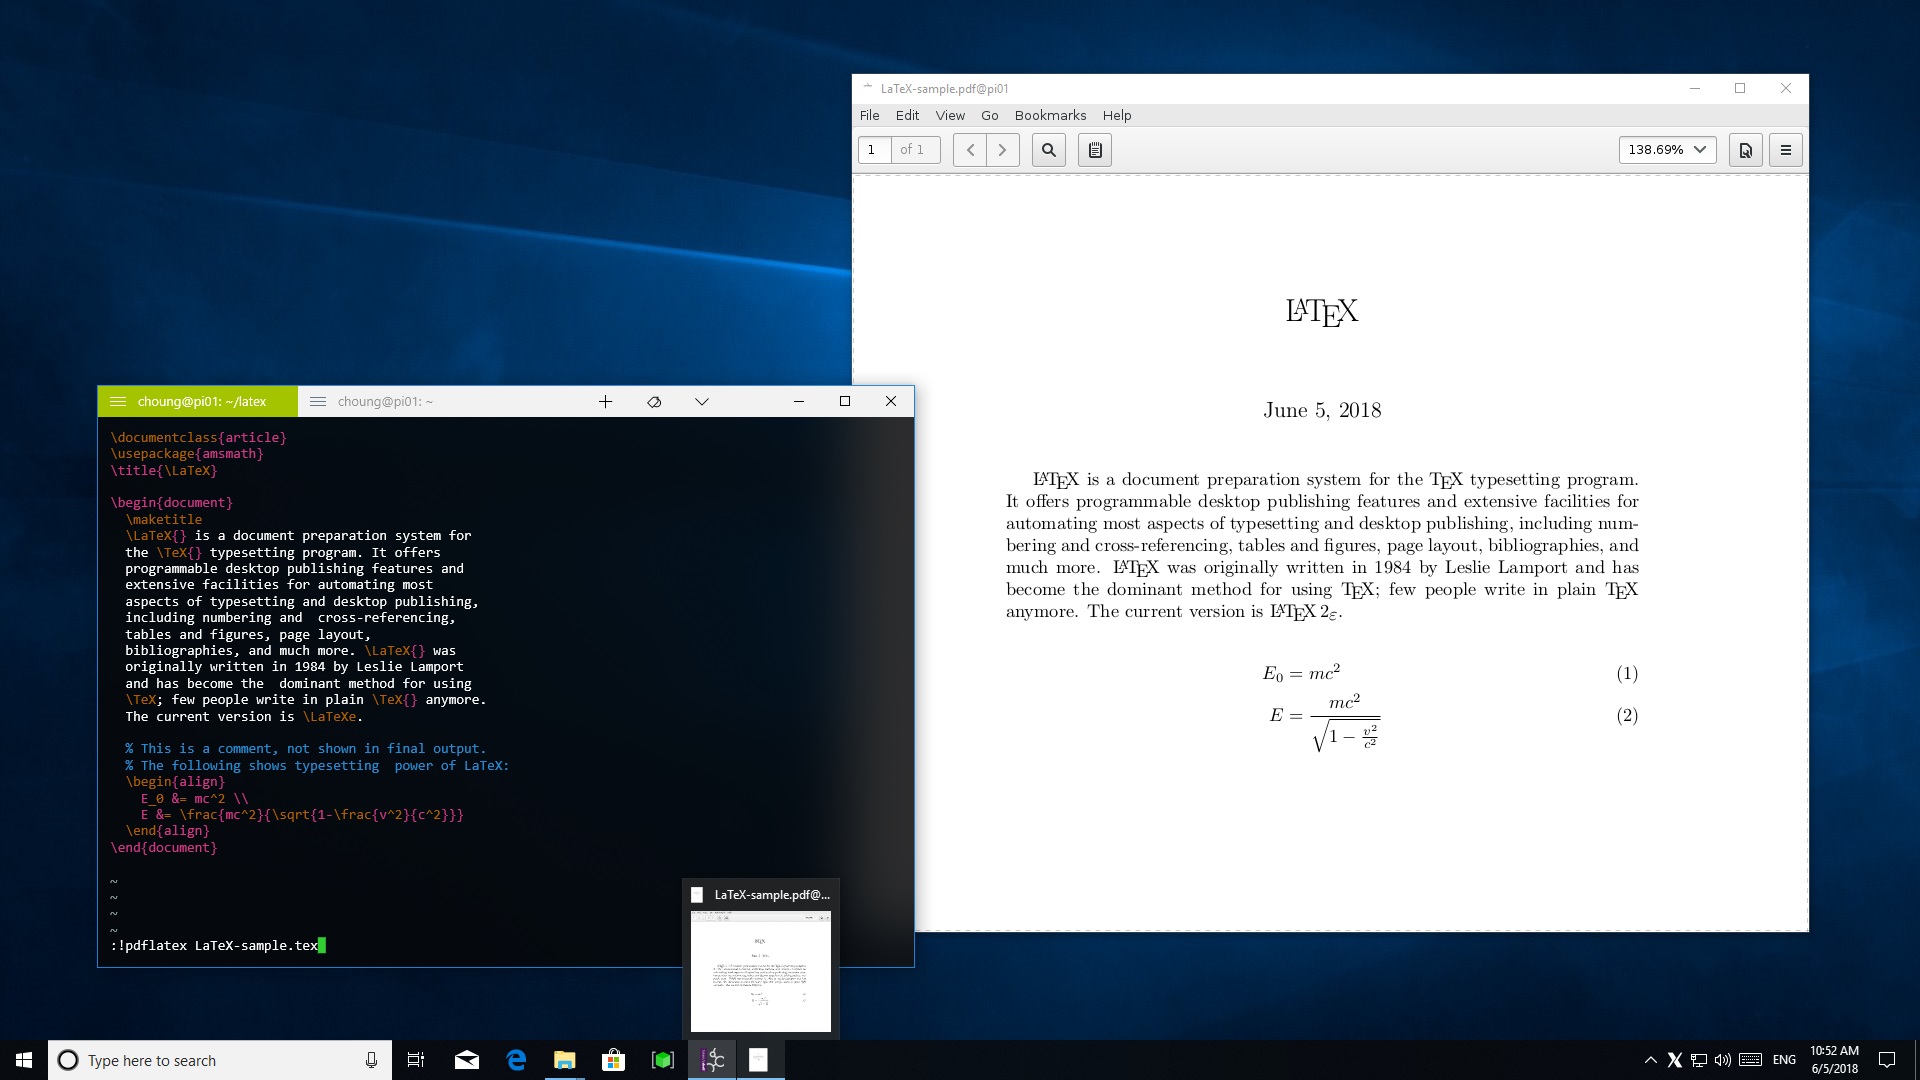Open File Explorer from the taskbar
The width and height of the screenshot is (1920, 1080).
(564, 1059)
